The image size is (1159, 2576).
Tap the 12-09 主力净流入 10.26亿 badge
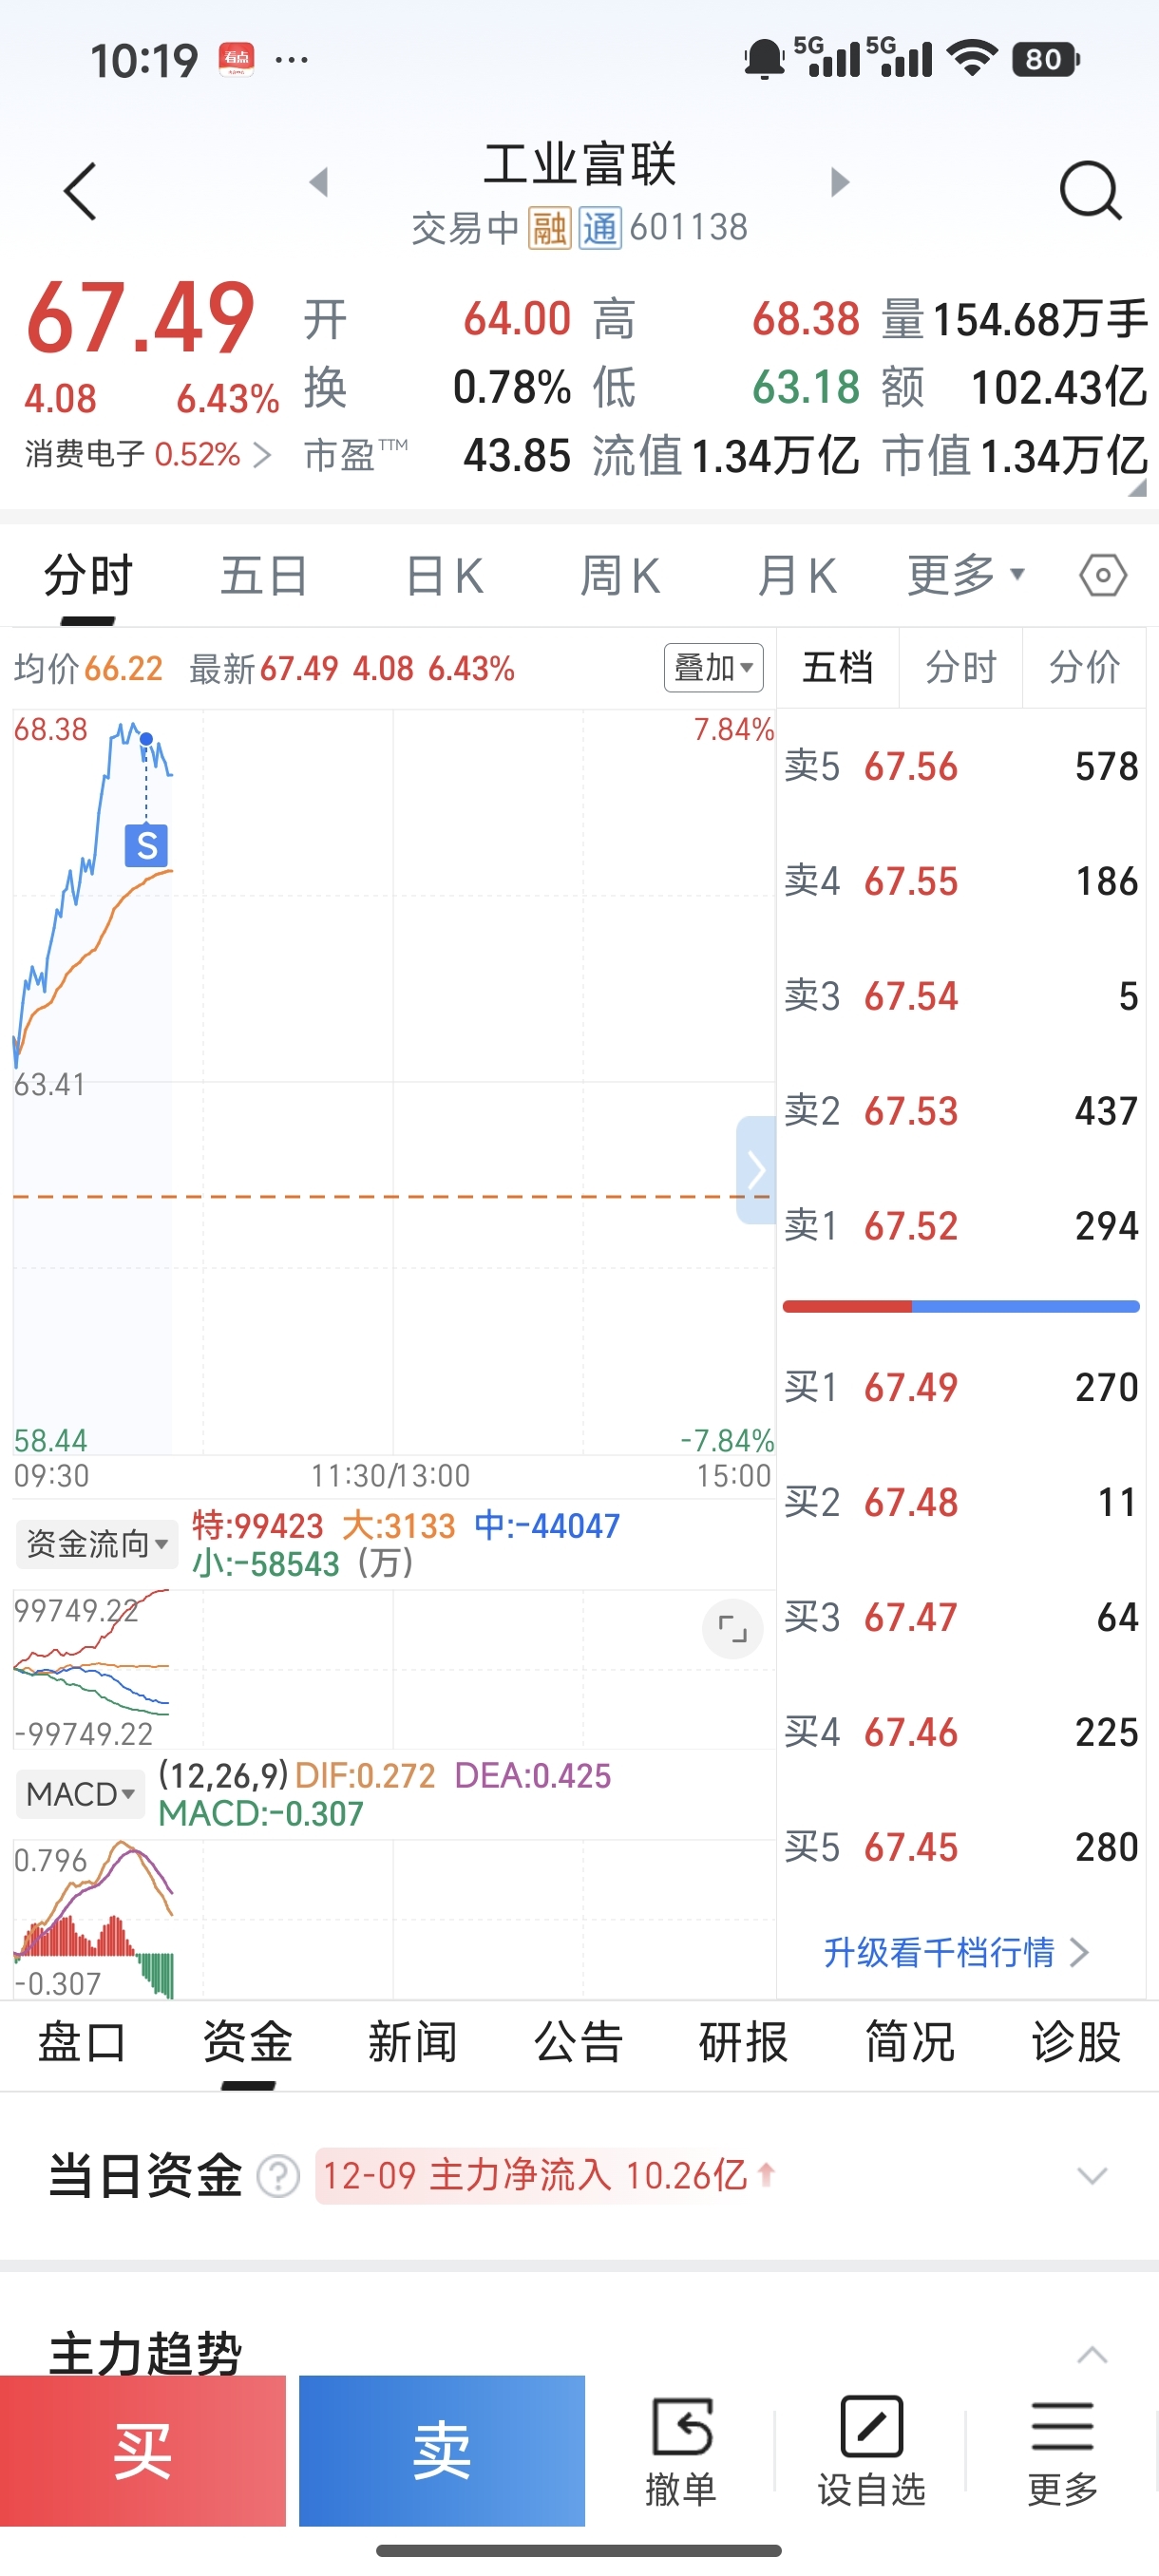pos(547,2176)
